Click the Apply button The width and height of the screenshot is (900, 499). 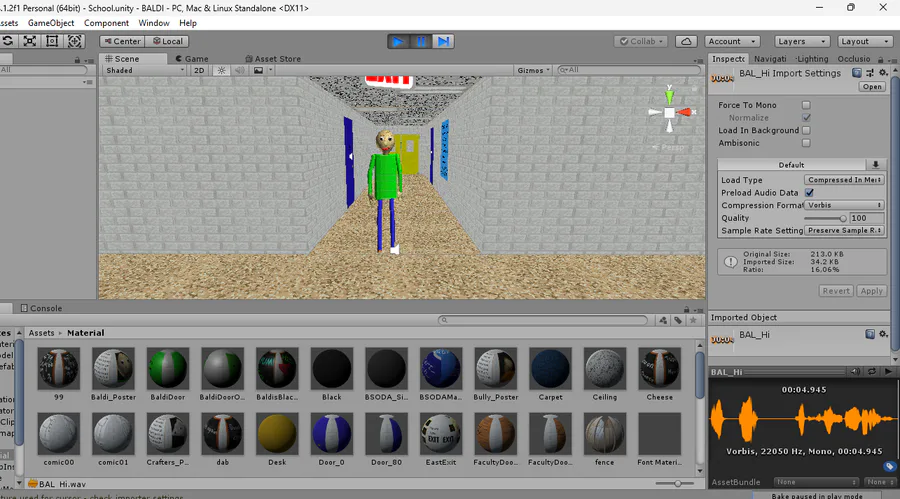click(x=871, y=291)
